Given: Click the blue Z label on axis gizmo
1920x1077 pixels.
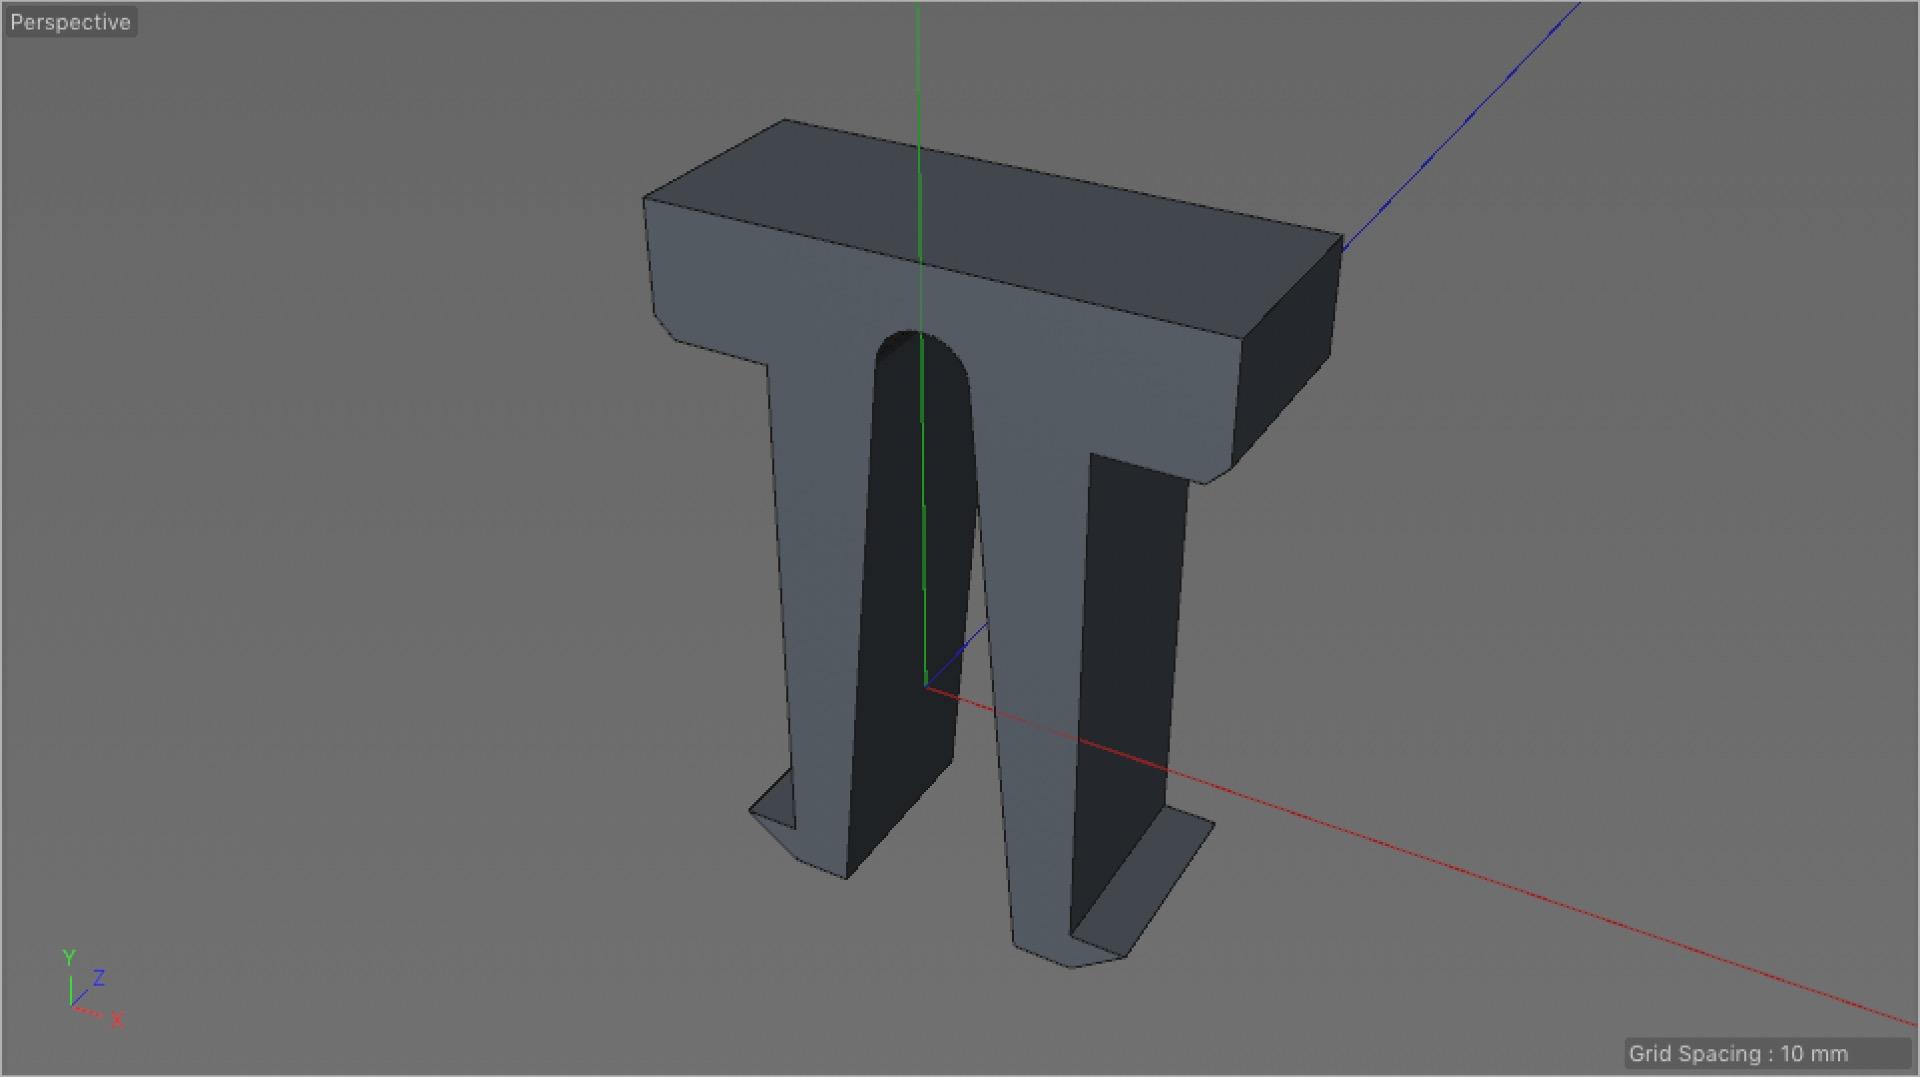Looking at the screenshot, I should 99,978.
